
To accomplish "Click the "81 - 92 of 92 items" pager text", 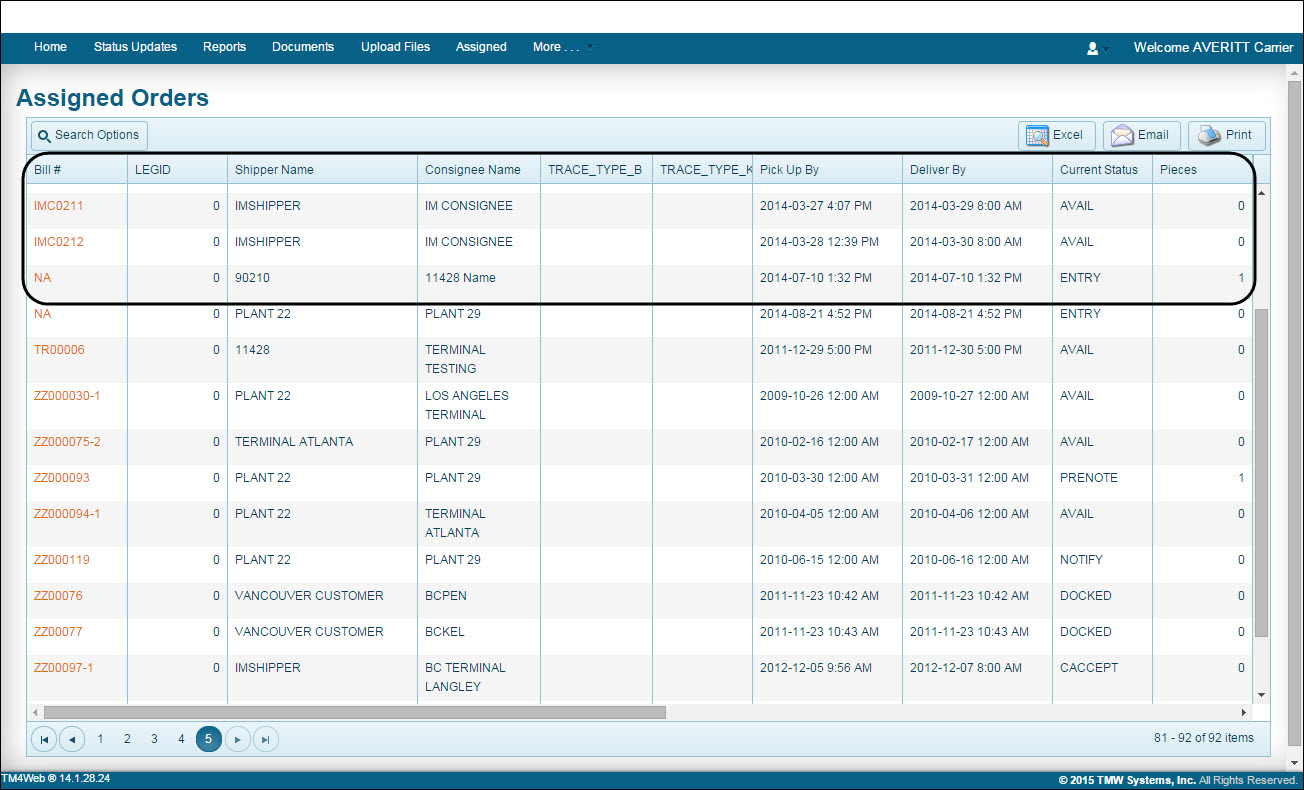I will coord(1204,738).
